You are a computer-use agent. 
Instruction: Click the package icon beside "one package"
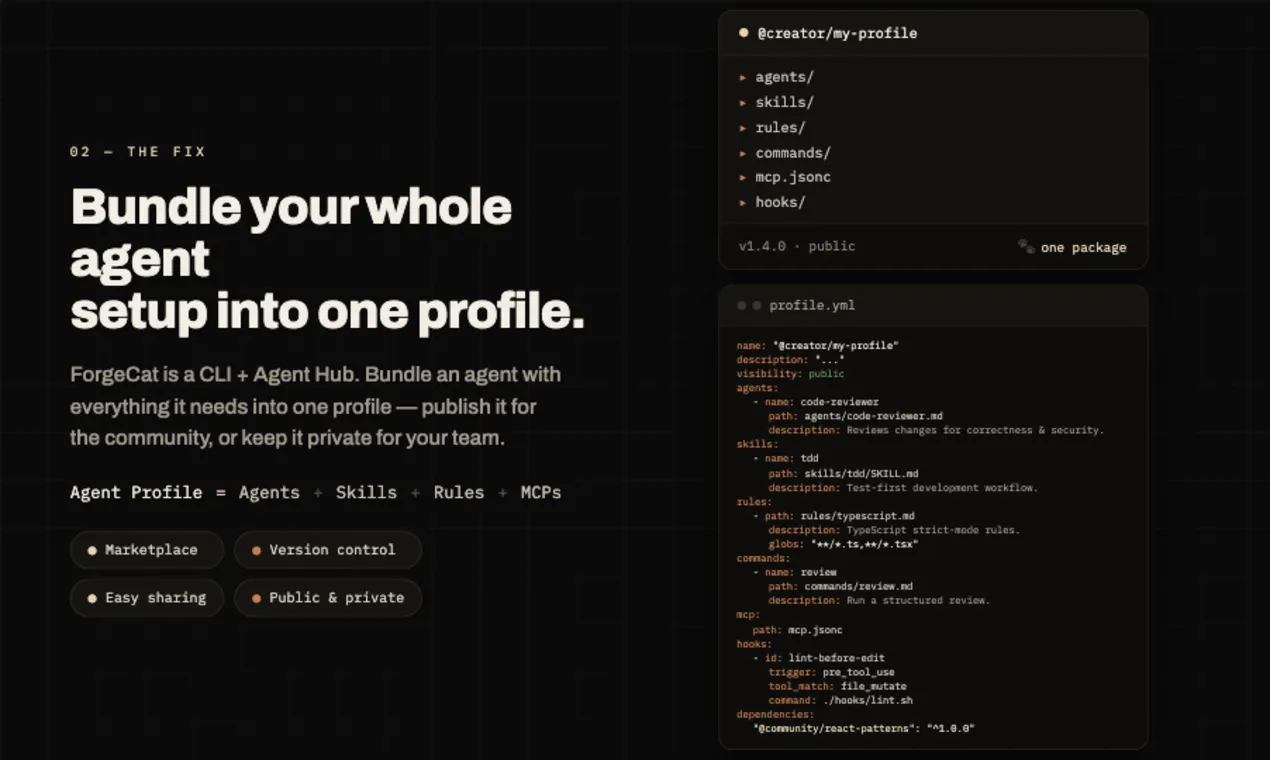[x=1026, y=246]
